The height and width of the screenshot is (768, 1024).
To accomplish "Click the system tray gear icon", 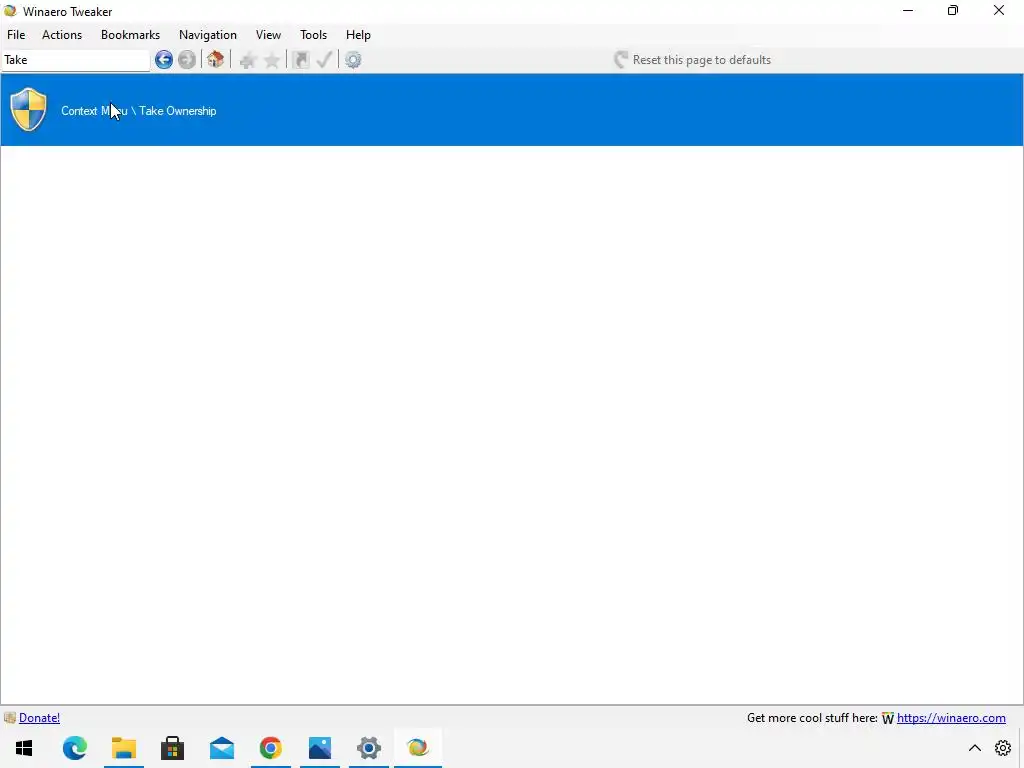I will point(1003,748).
